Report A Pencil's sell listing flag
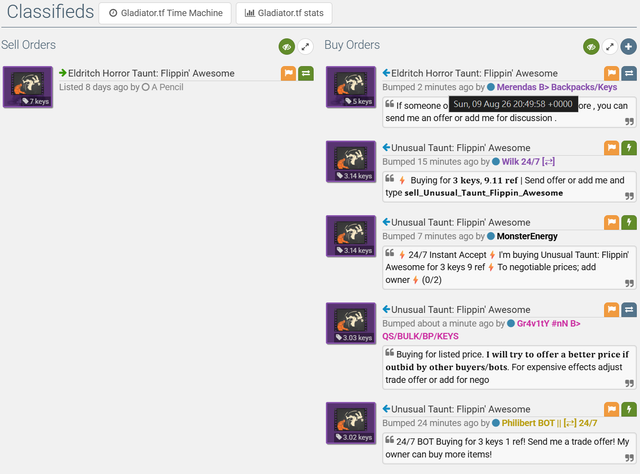Image resolution: width=640 pixels, height=474 pixels. (288, 73)
